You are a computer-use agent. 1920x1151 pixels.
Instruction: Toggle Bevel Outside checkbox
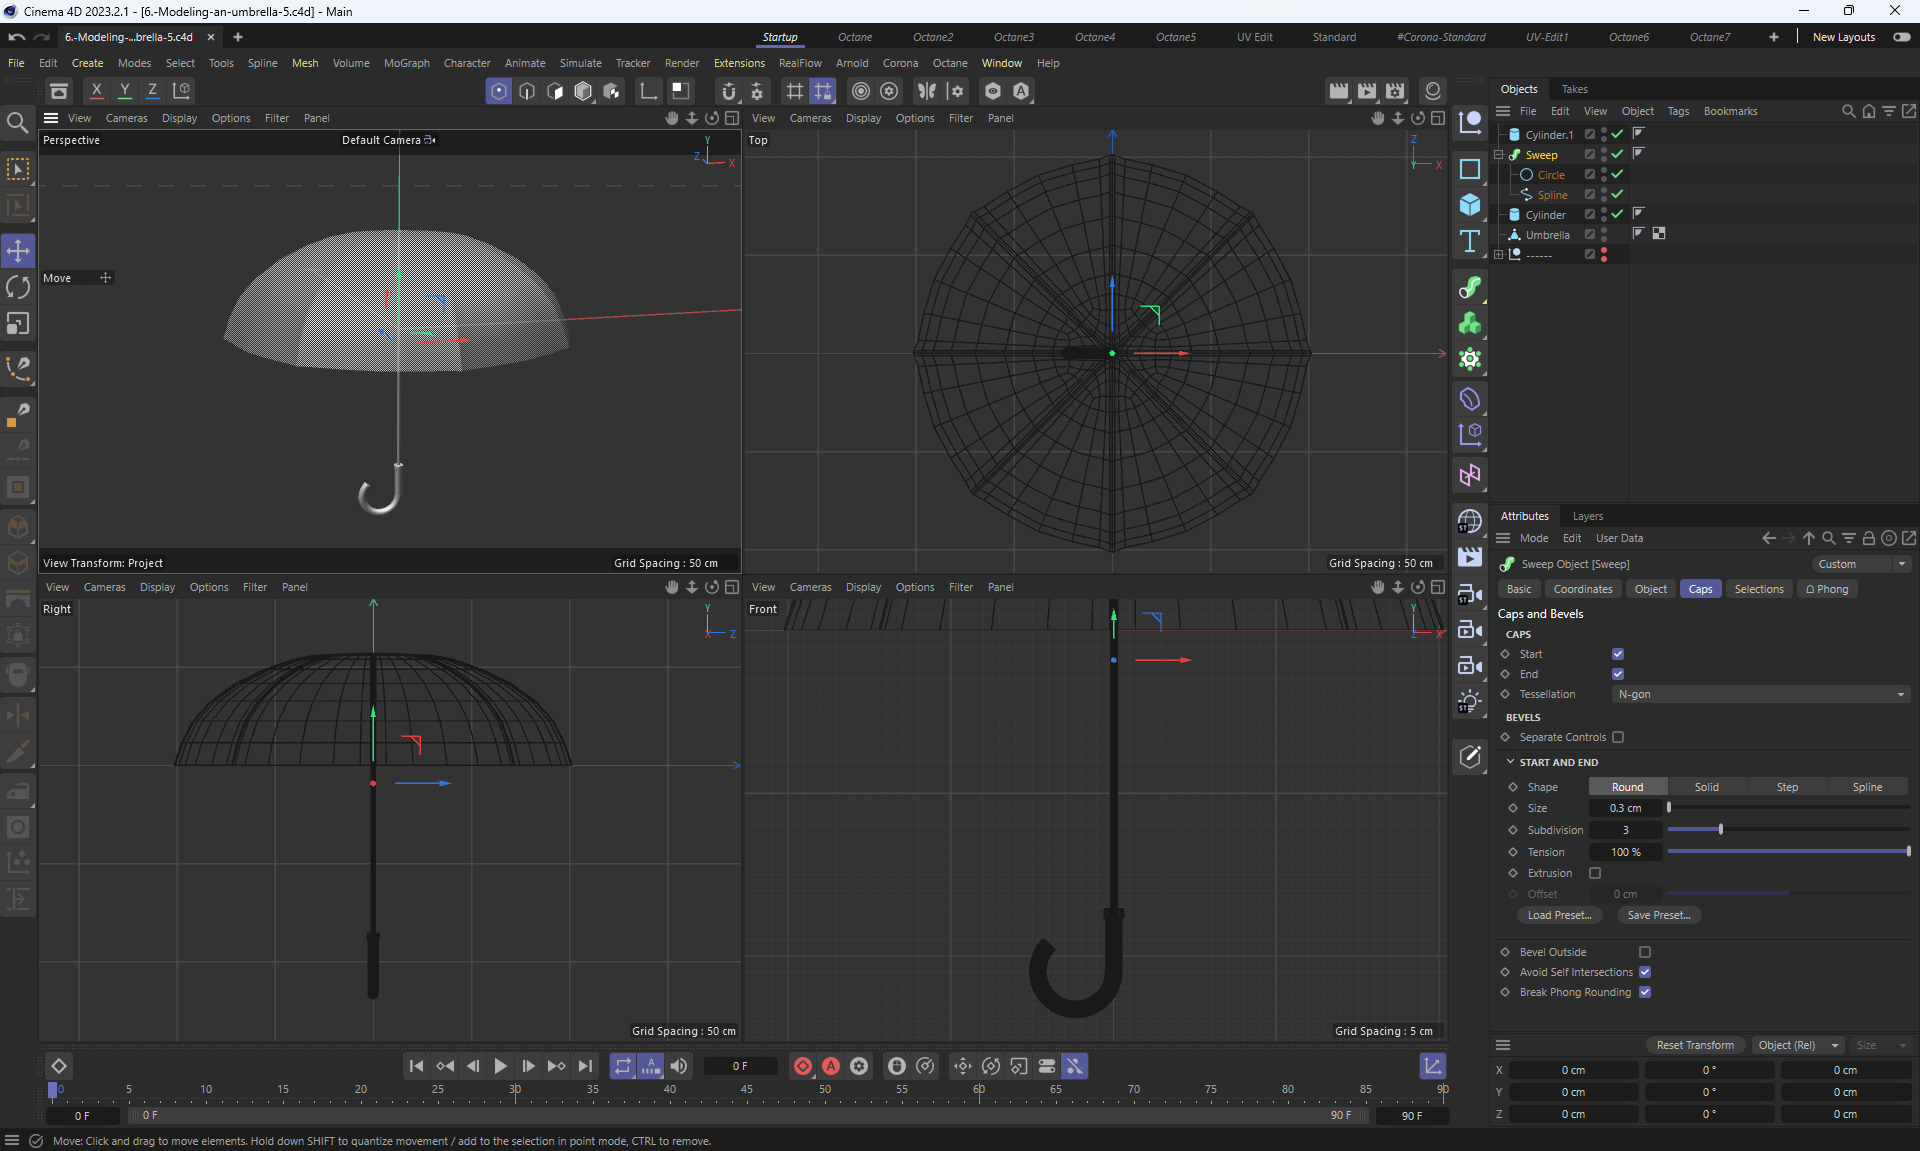point(1644,952)
